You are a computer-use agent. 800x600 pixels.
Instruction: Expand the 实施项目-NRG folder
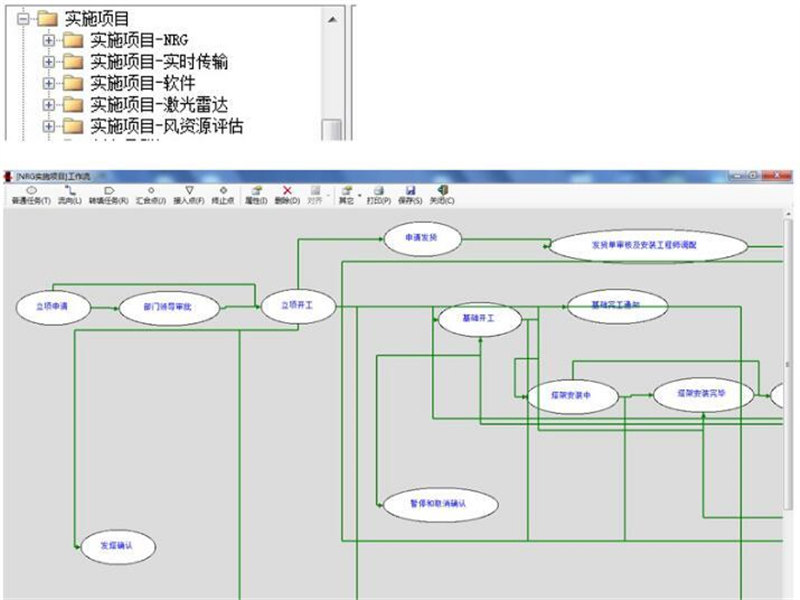click(x=48, y=40)
